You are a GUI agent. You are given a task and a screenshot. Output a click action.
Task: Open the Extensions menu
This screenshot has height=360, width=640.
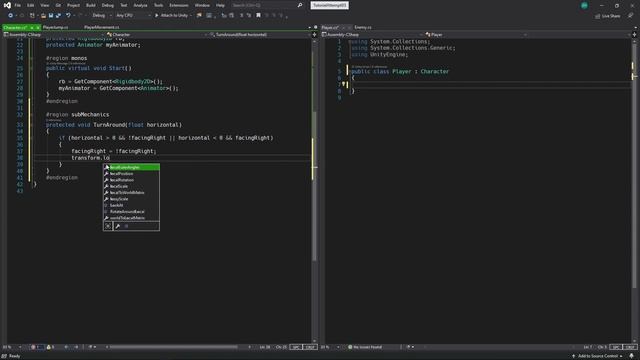179,5
